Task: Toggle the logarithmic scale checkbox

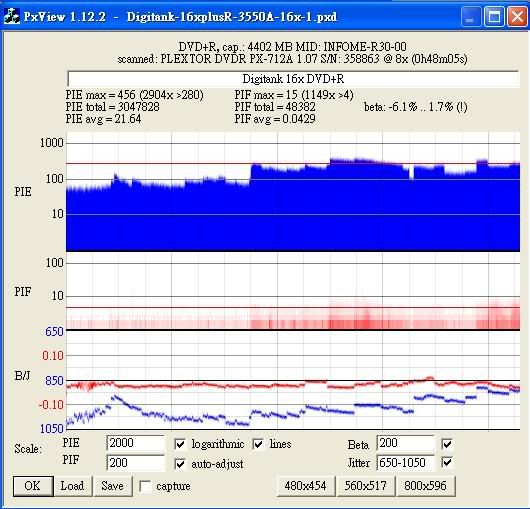Action: point(180,444)
